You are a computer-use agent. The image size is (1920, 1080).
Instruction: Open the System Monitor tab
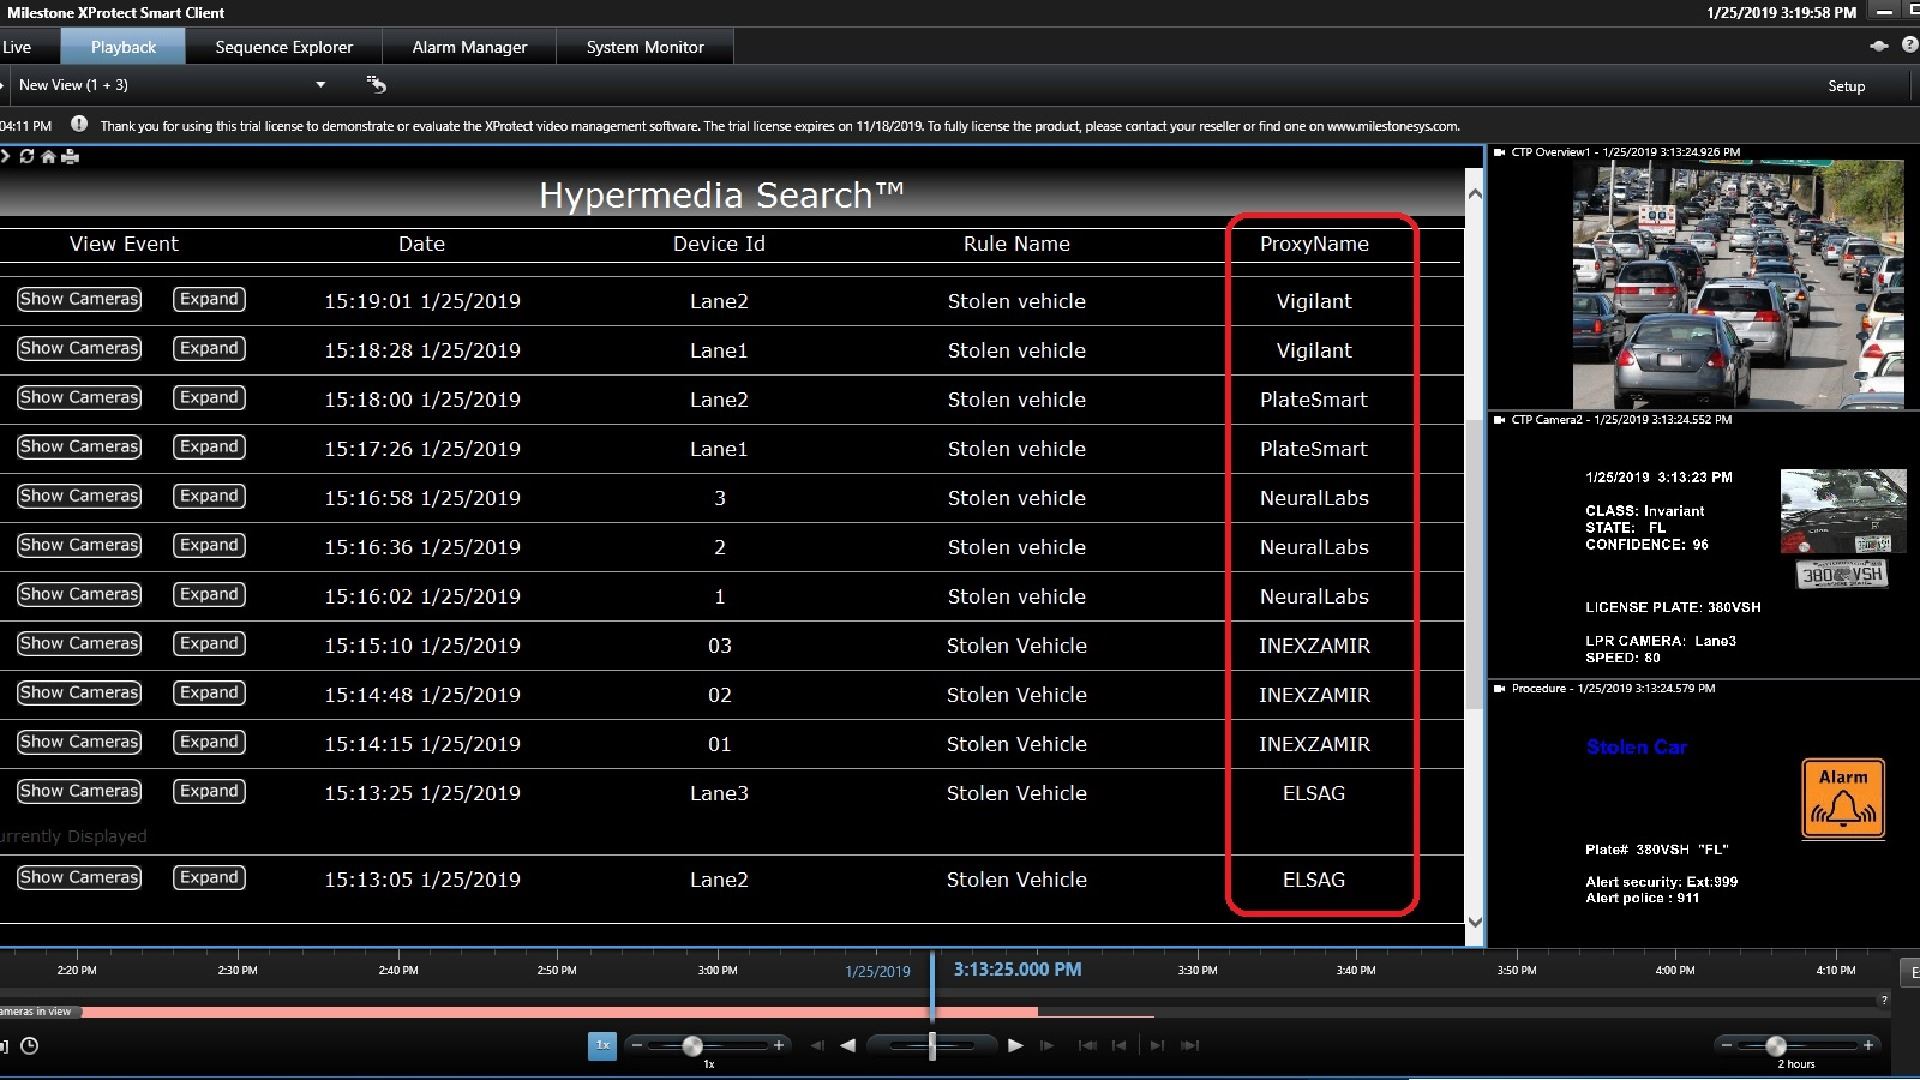point(645,47)
